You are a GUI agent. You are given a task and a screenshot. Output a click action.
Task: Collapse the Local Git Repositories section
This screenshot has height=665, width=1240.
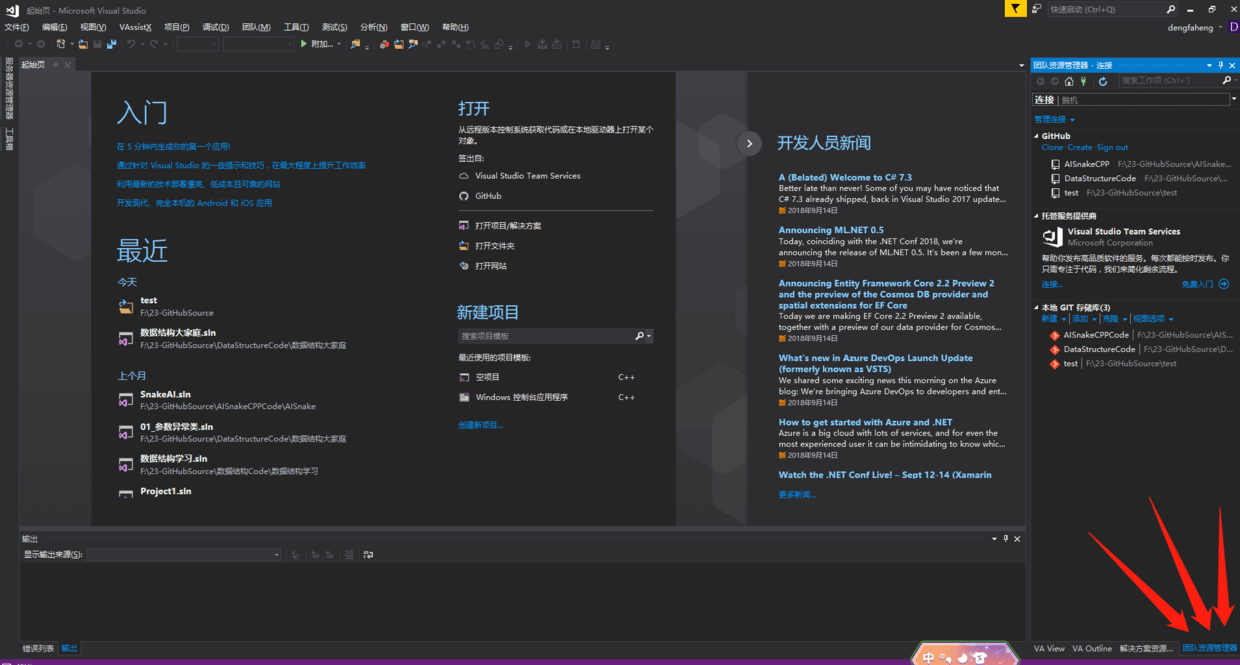click(x=1037, y=307)
